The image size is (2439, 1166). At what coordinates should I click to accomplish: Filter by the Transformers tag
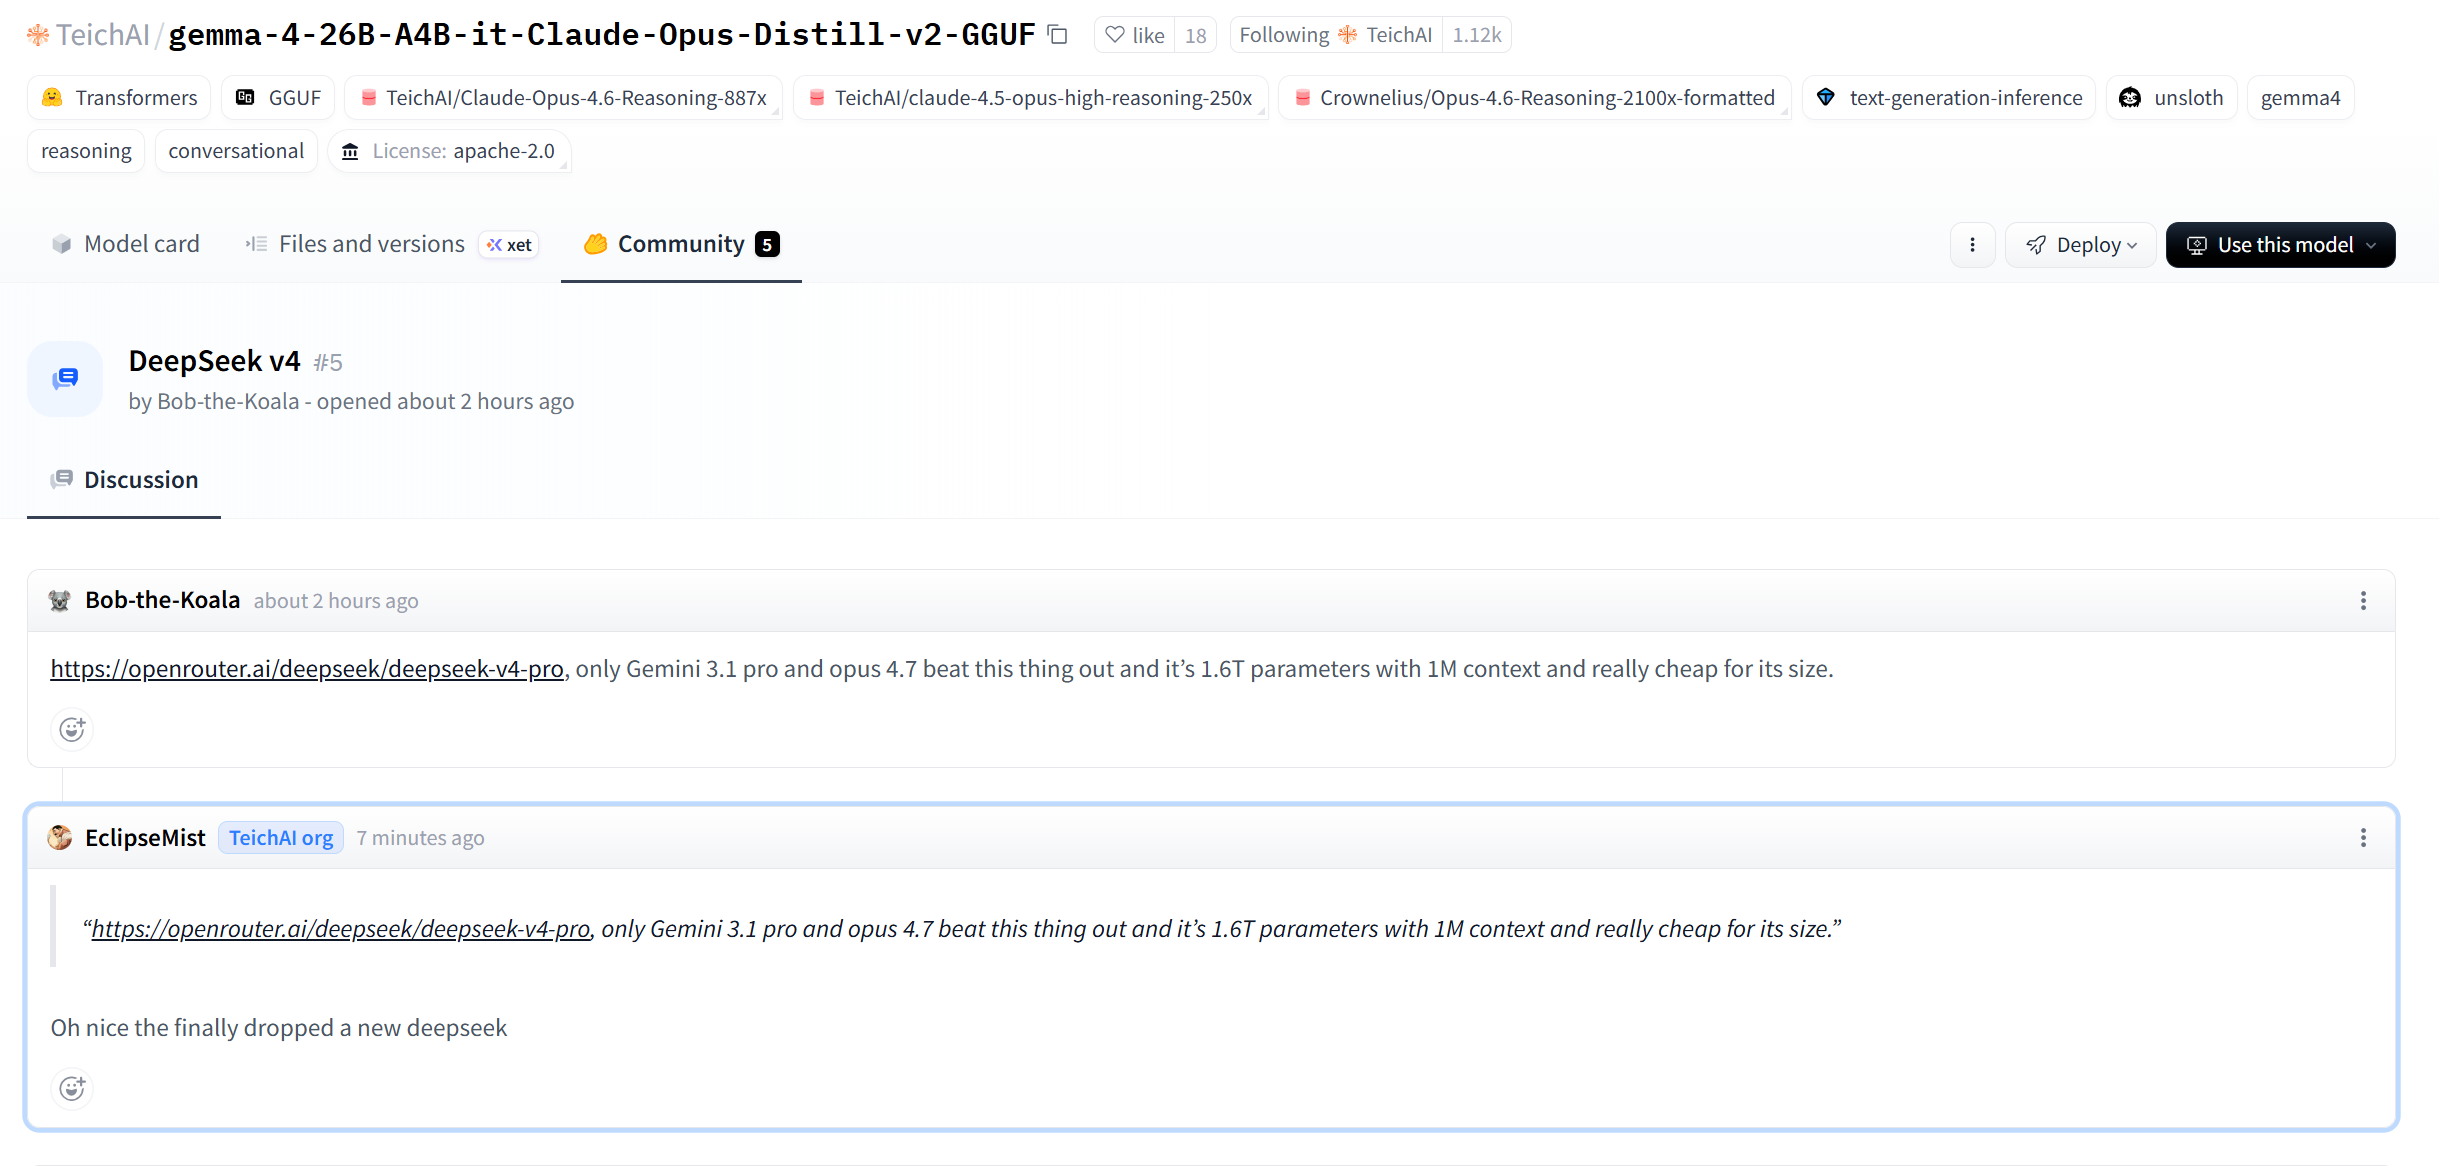(119, 98)
